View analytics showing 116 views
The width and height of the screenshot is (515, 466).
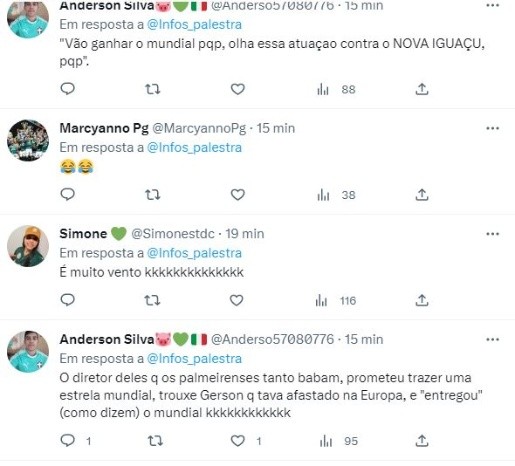pos(335,301)
